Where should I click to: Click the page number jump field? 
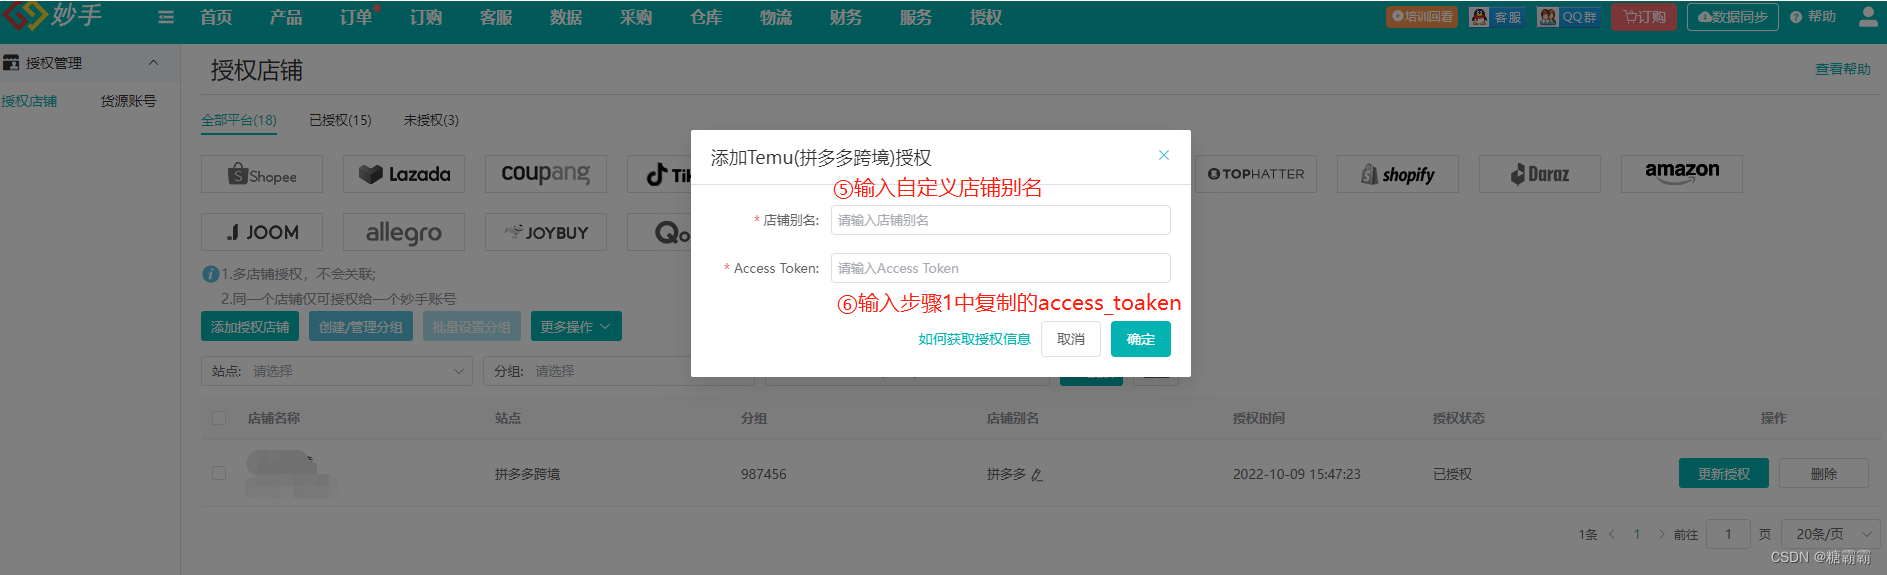coord(1728,534)
